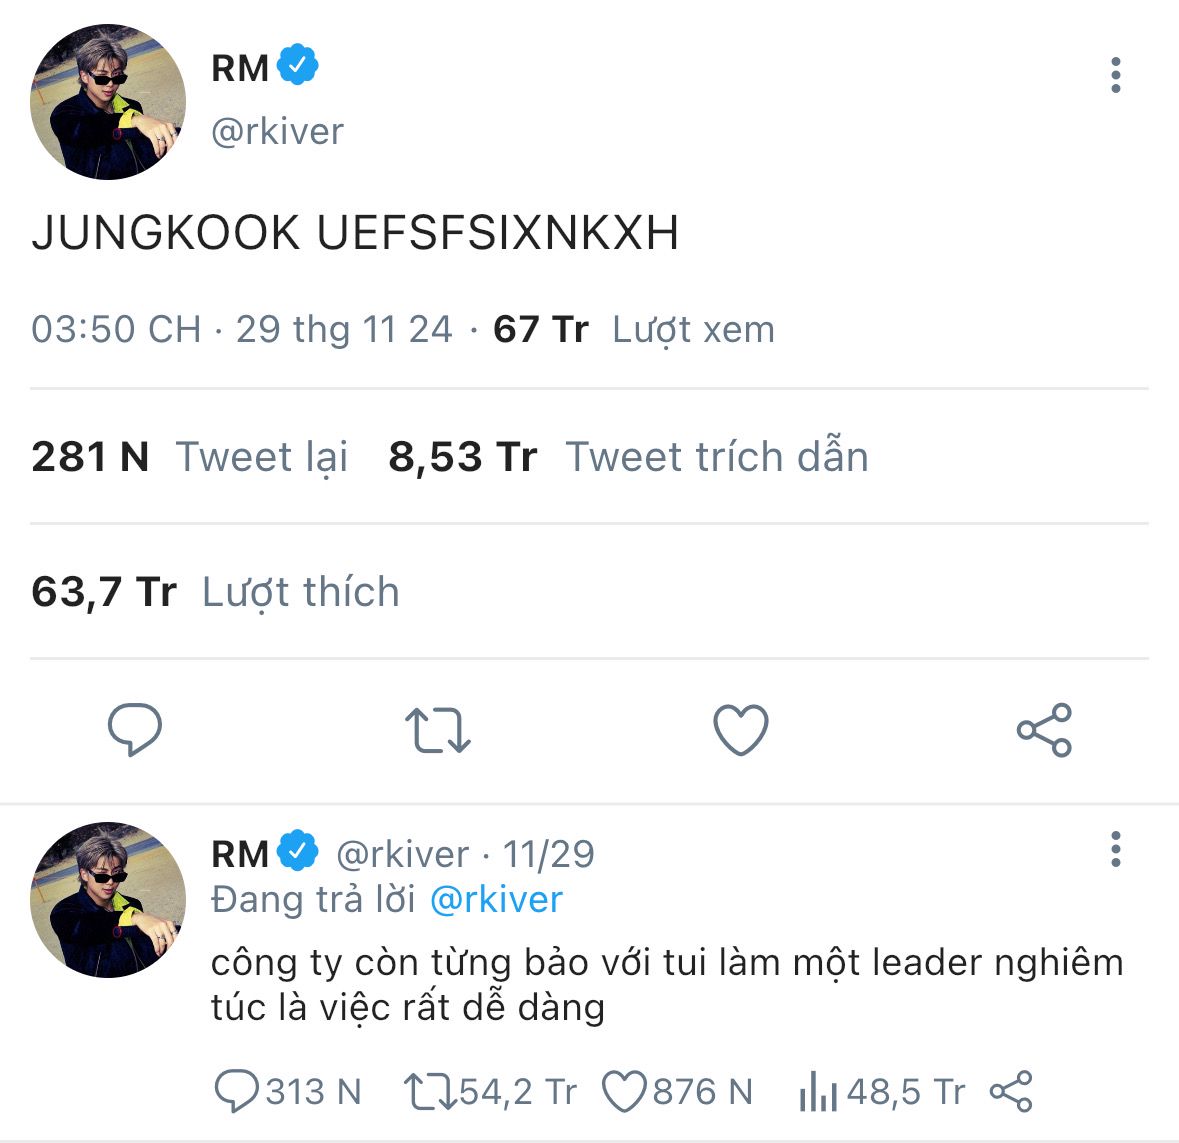Screen dimensions: 1179x1143
Task: Click the reply icon under main tweet
Action: [134, 729]
